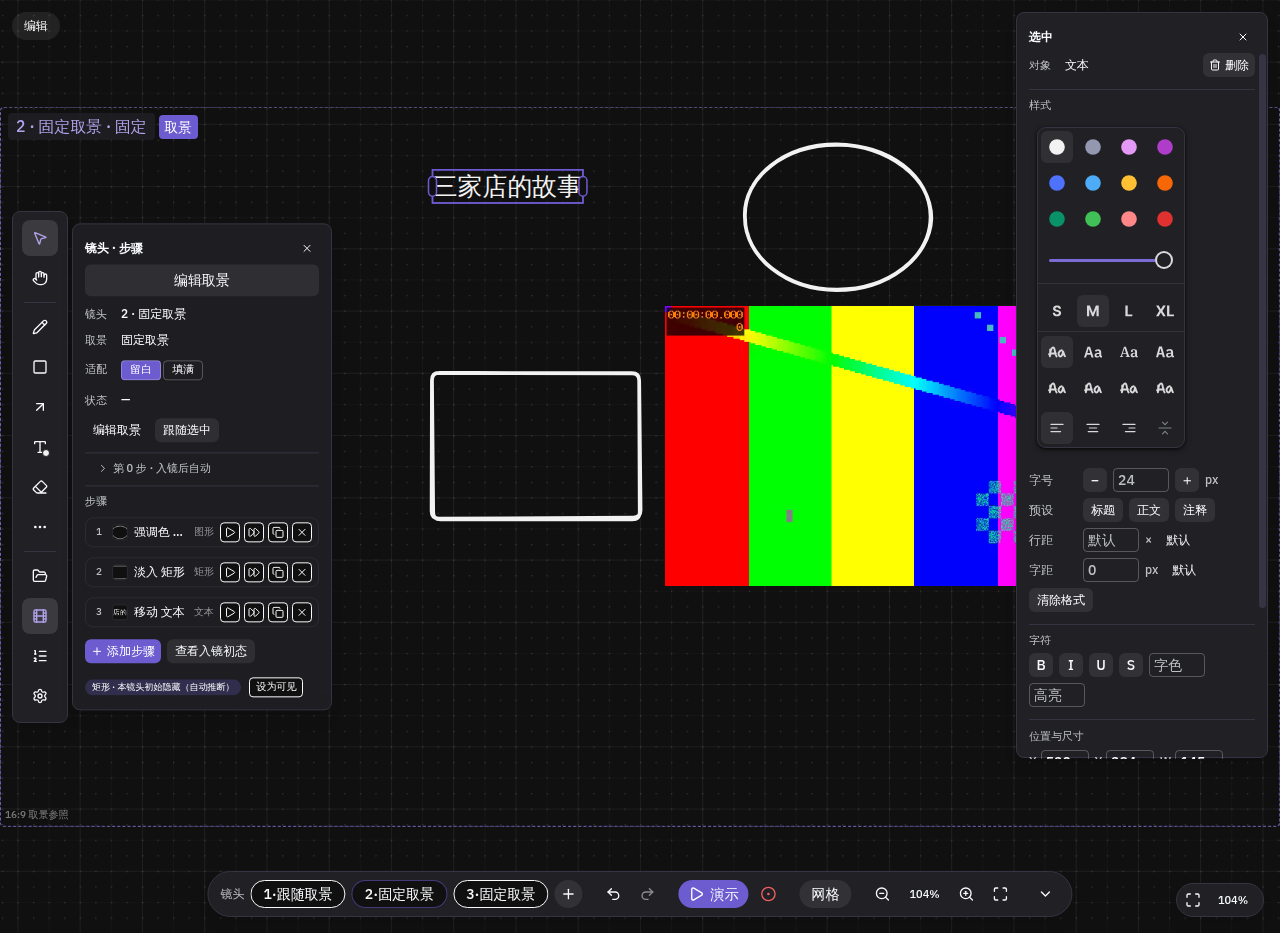Click 查看入镜初态

(211, 651)
